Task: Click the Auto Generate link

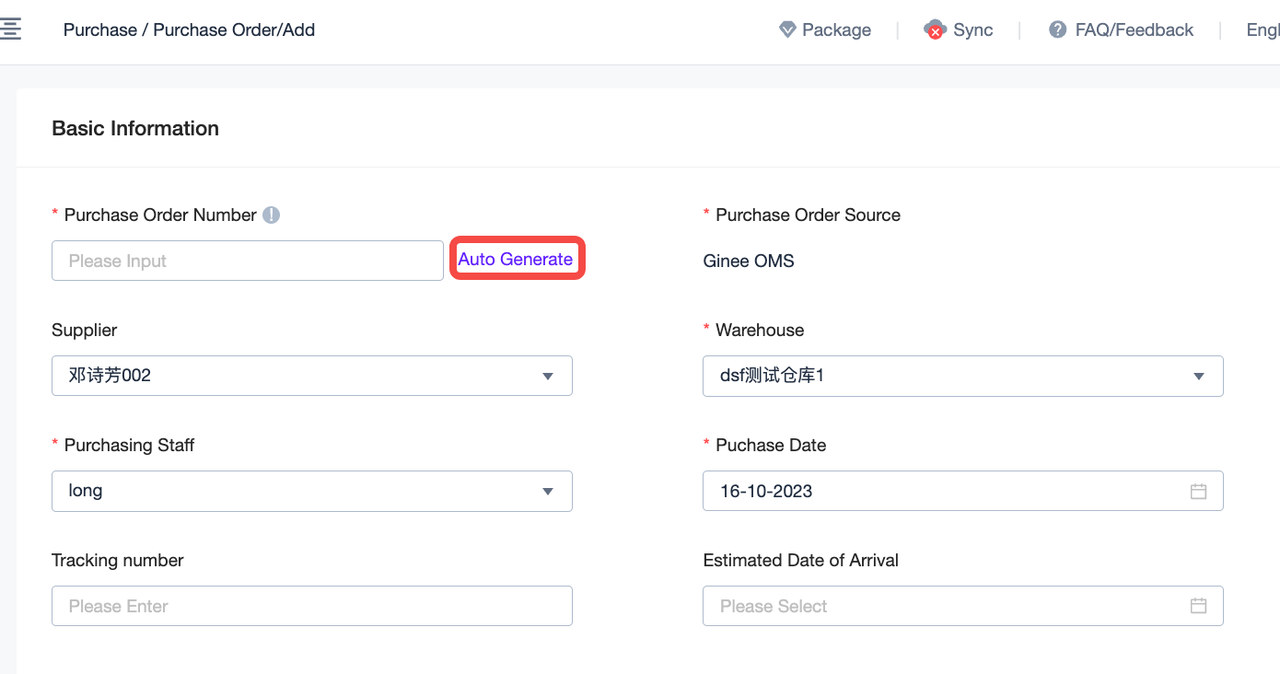Action: [516, 258]
